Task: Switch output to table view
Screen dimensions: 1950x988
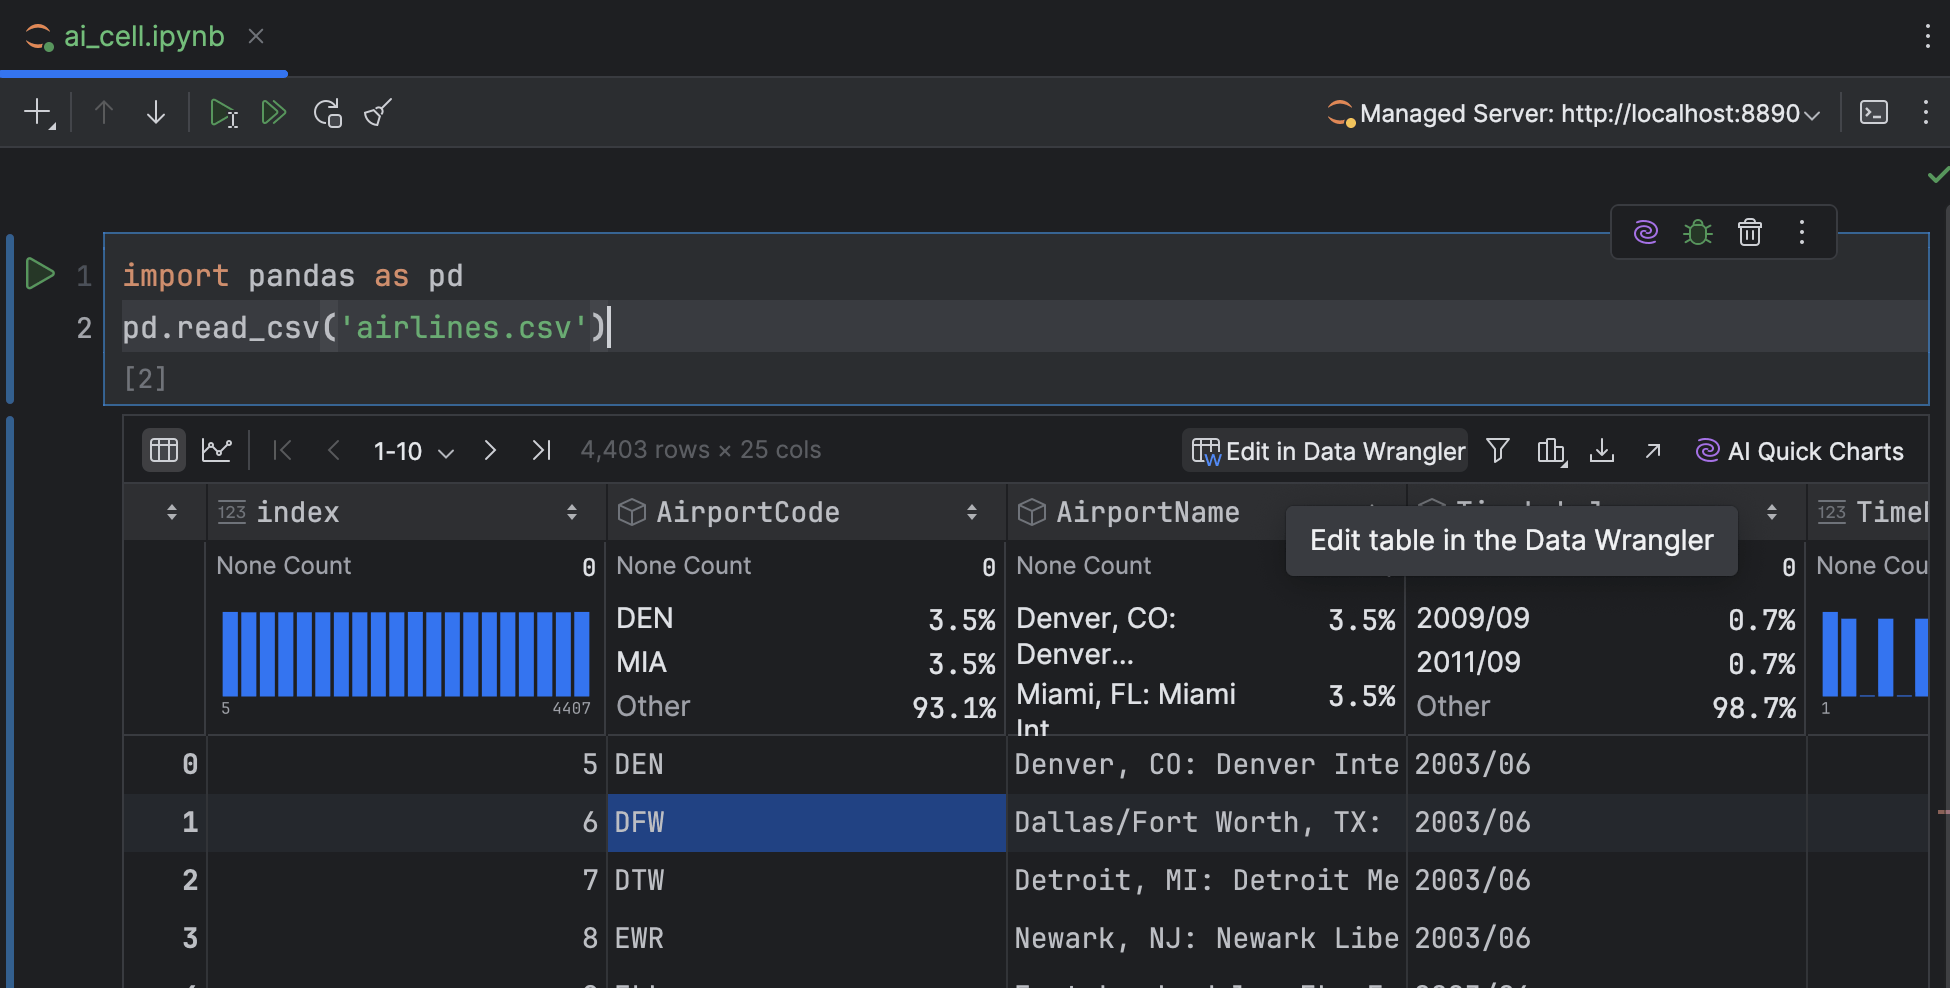Action: tap(164, 451)
